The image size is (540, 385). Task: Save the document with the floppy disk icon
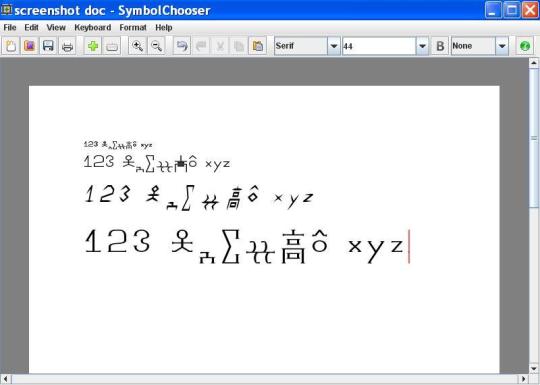click(x=48, y=45)
